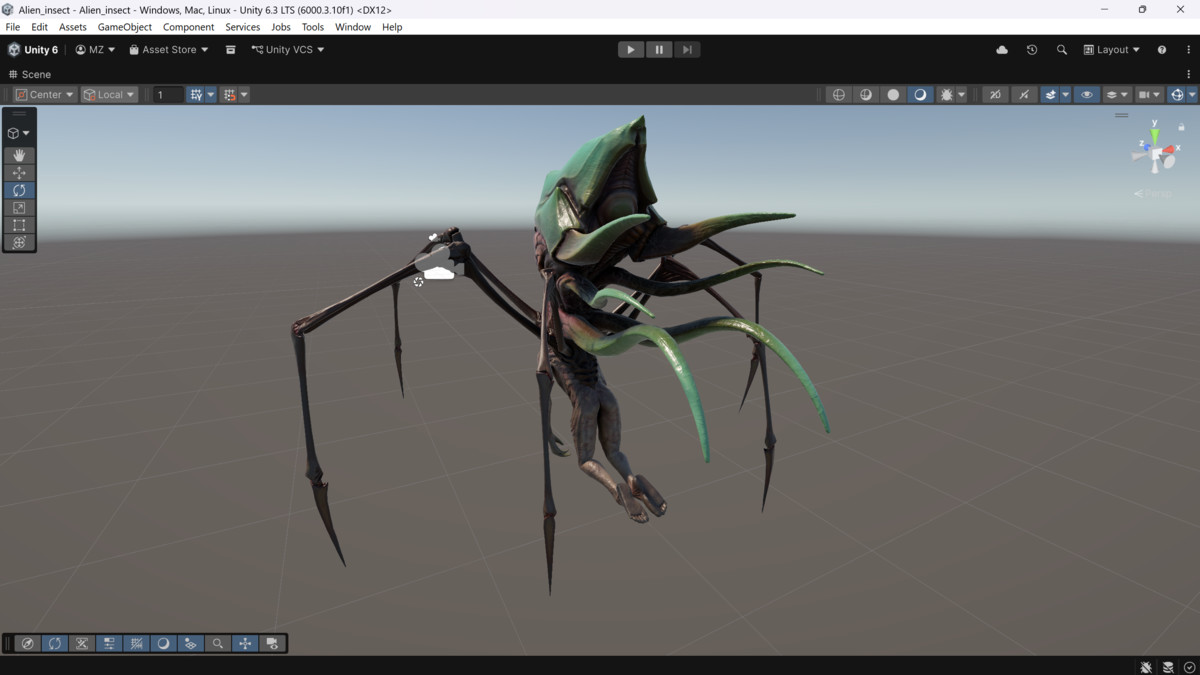Click the Unity Cloud services icon

coord(1001,49)
